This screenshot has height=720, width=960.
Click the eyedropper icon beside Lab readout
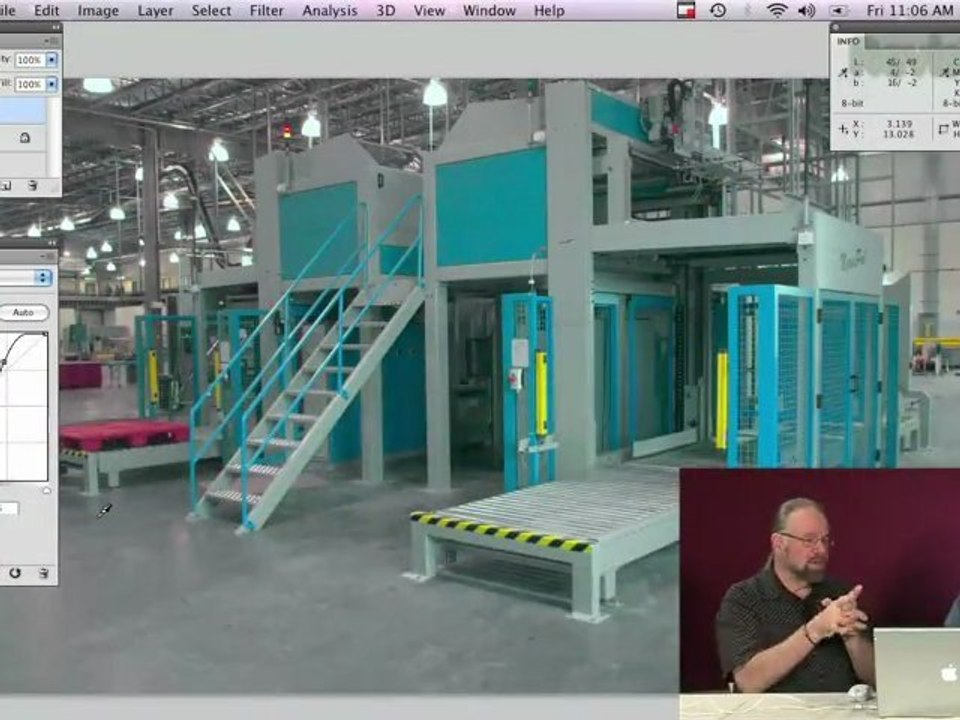click(843, 73)
